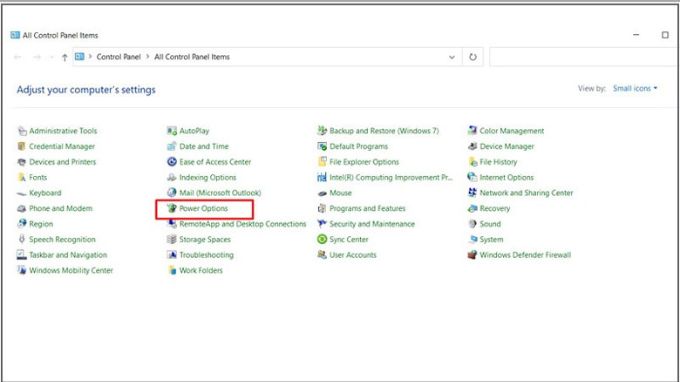Click the Date and Time icon
Image resolution: width=680 pixels, height=382 pixels.
(172, 147)
